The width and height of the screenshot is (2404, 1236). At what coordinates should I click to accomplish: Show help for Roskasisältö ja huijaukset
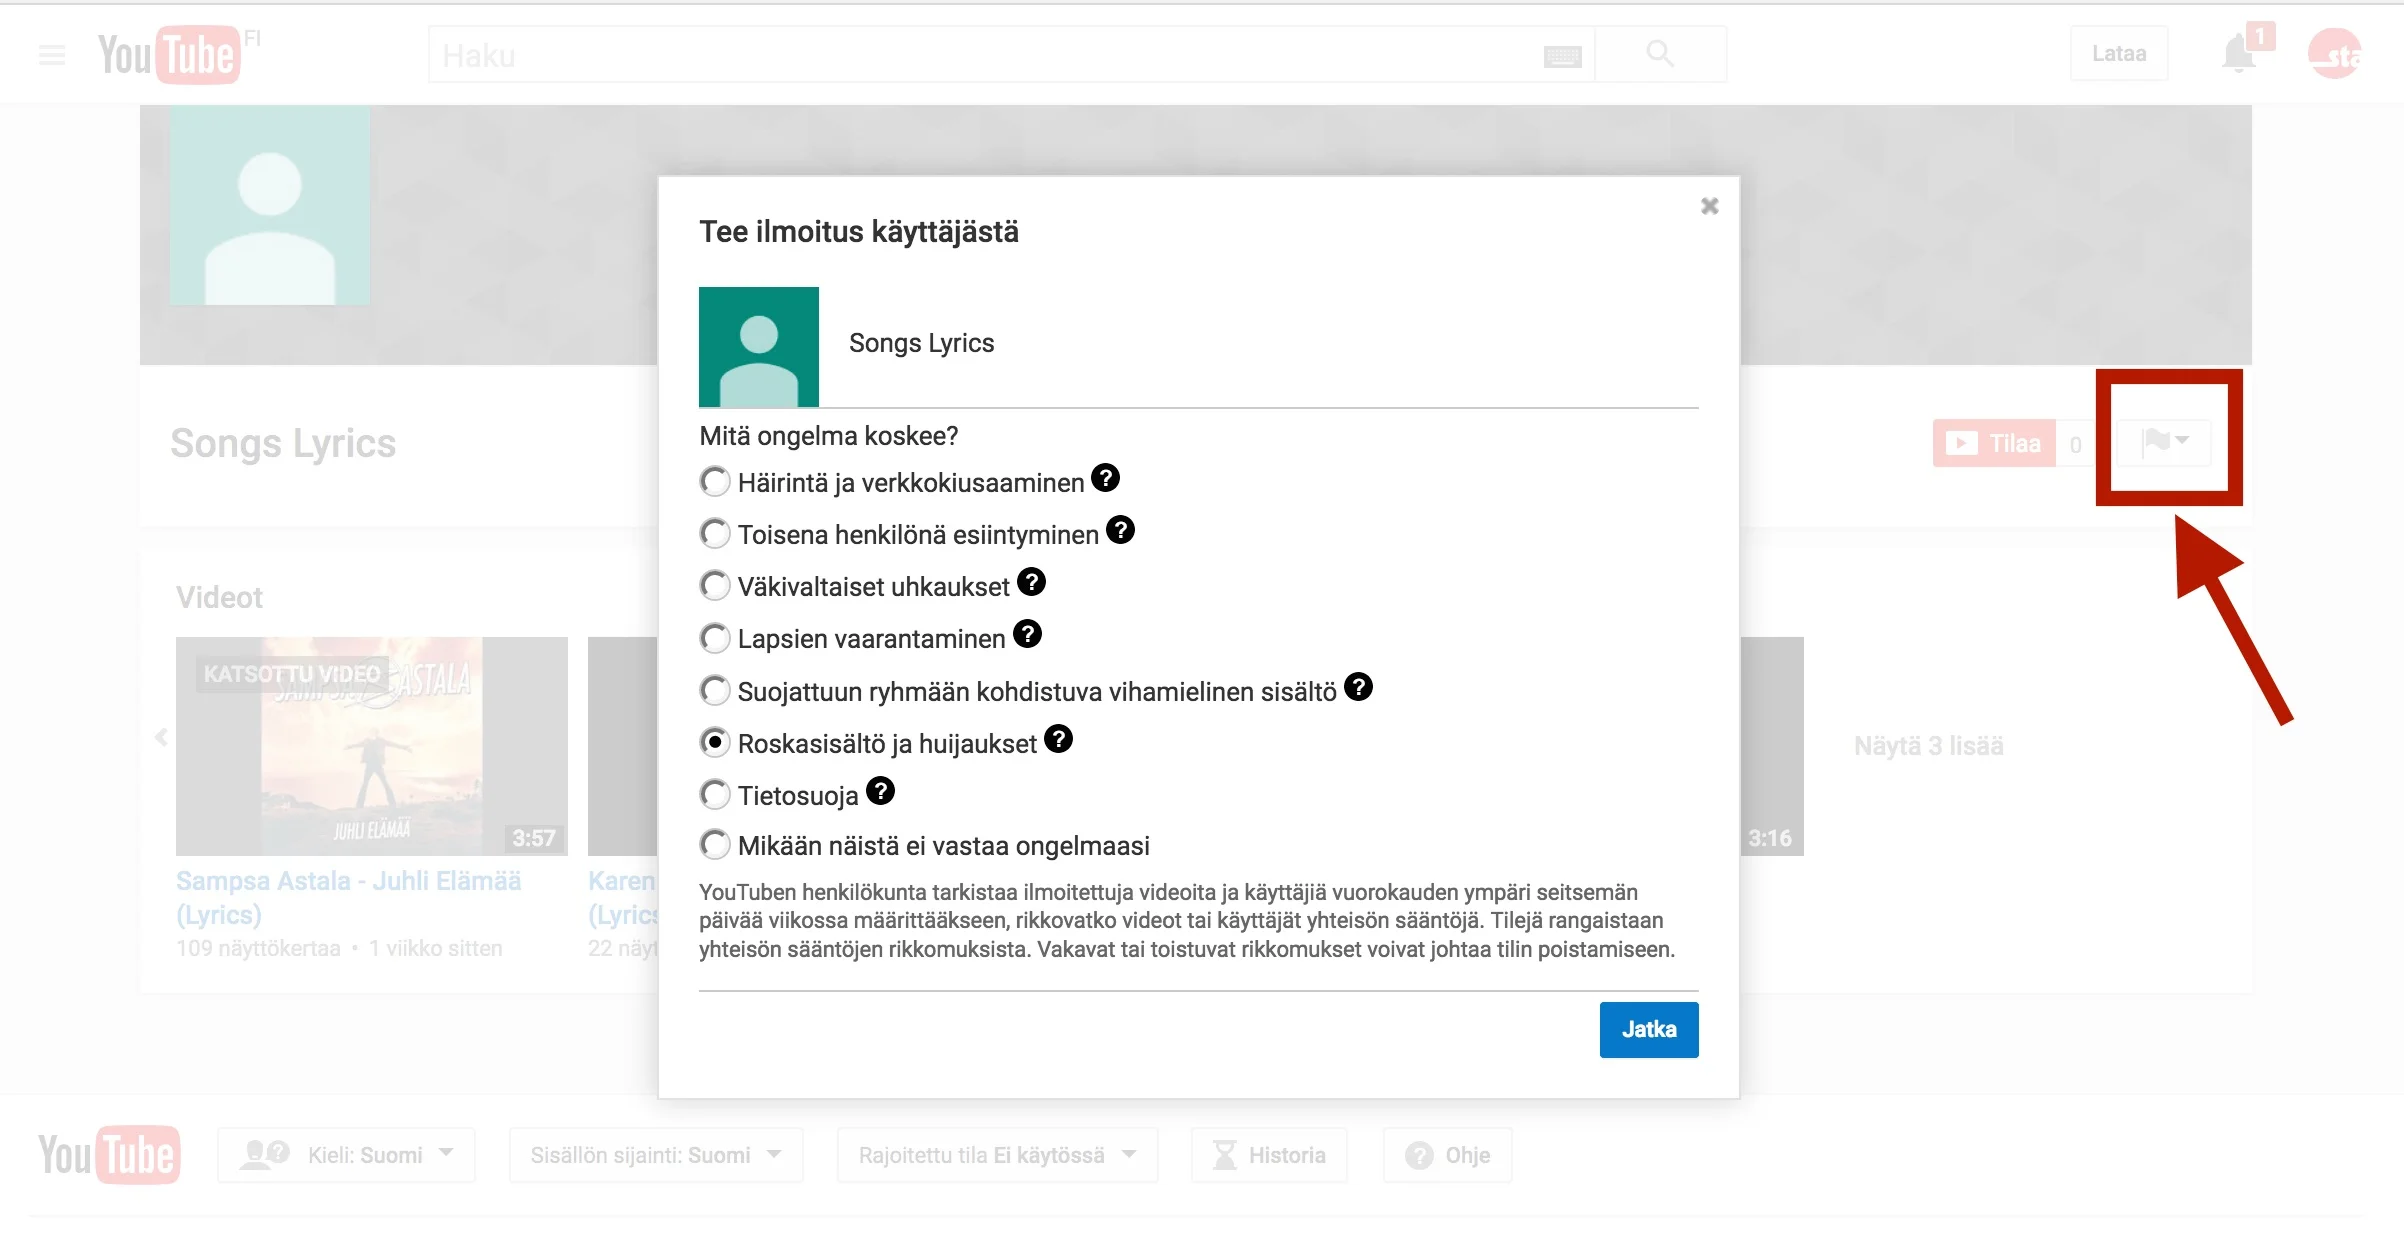tap(1058, 739)
